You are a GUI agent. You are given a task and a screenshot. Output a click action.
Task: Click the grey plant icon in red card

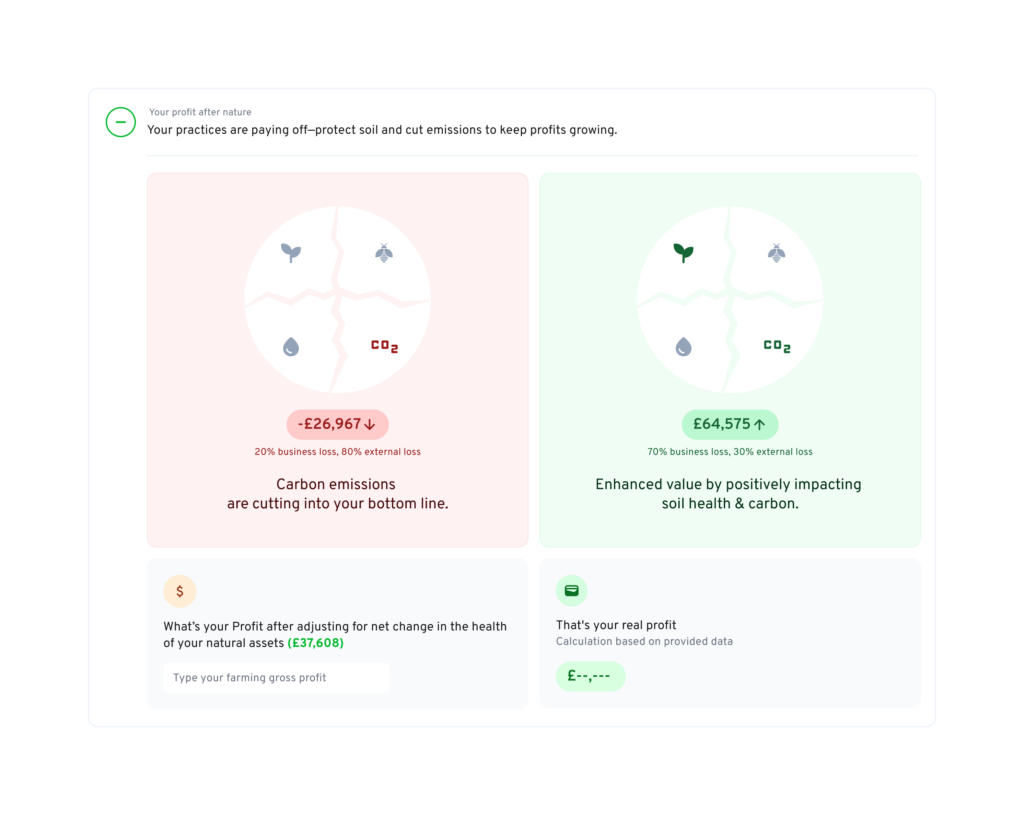click(291, 253)
